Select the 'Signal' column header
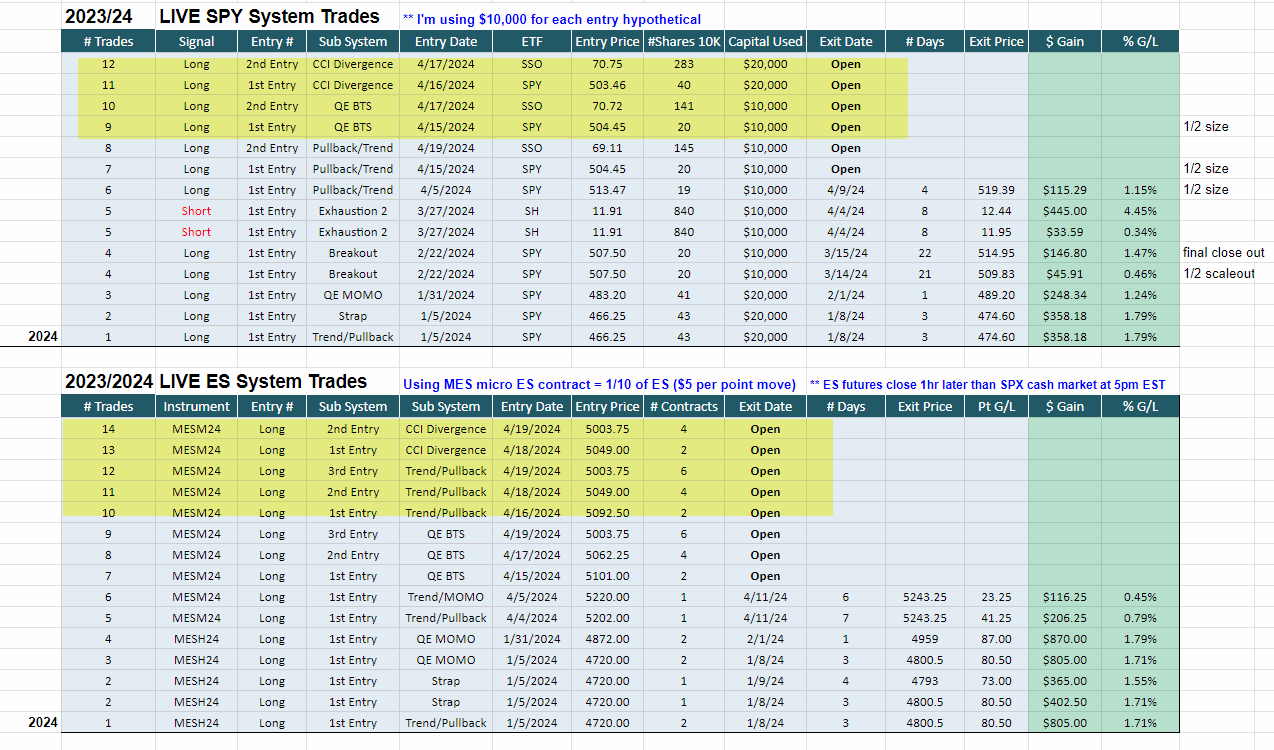 [196, 42]
